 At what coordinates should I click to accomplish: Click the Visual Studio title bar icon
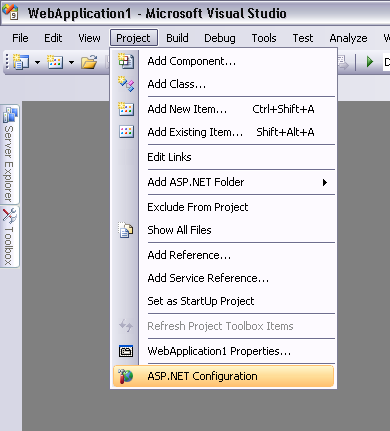pyautogui.click(x=10, y=12)
